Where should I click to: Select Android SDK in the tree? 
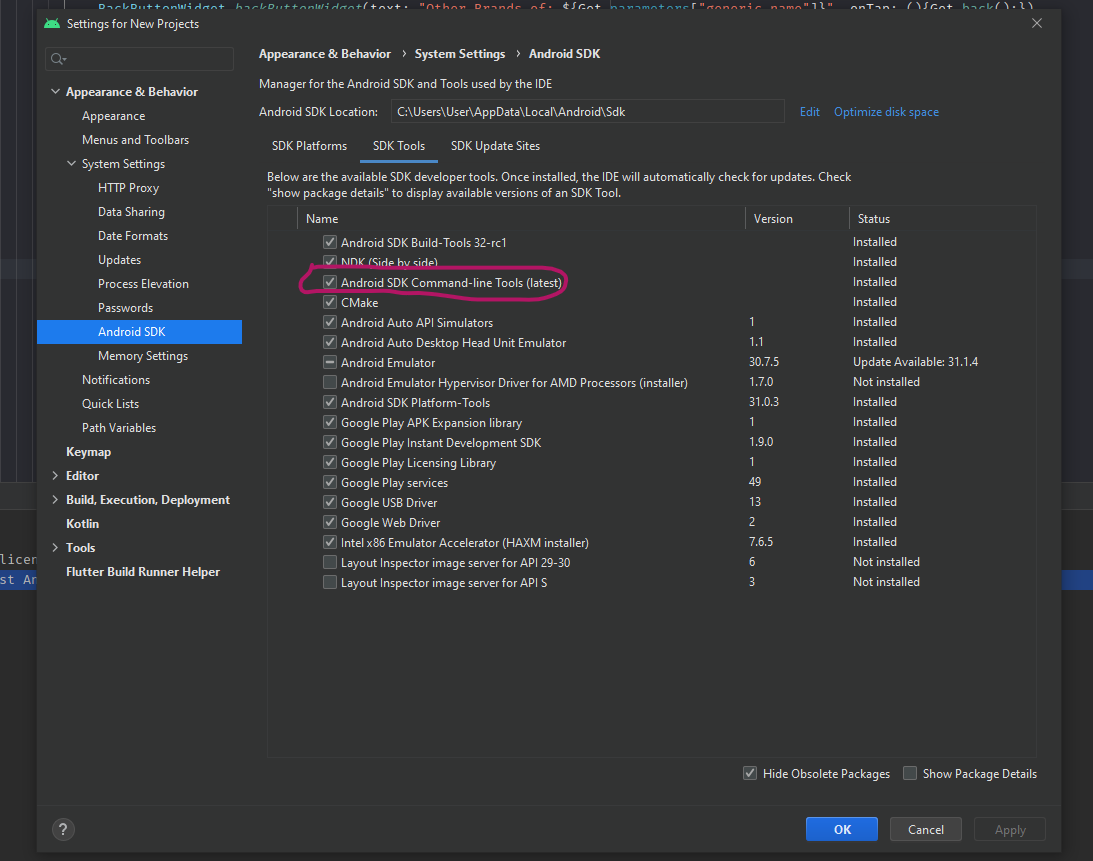pos(139,332)
